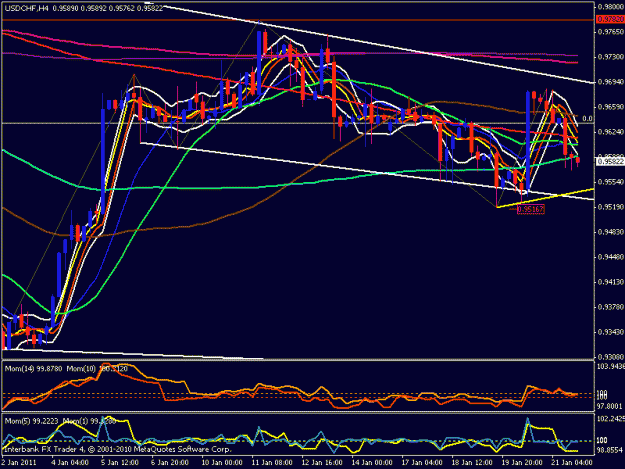This screenshot has height=469, width=625.
Task: Click the 0.95190 price axis label
Action: click(611, 207)
